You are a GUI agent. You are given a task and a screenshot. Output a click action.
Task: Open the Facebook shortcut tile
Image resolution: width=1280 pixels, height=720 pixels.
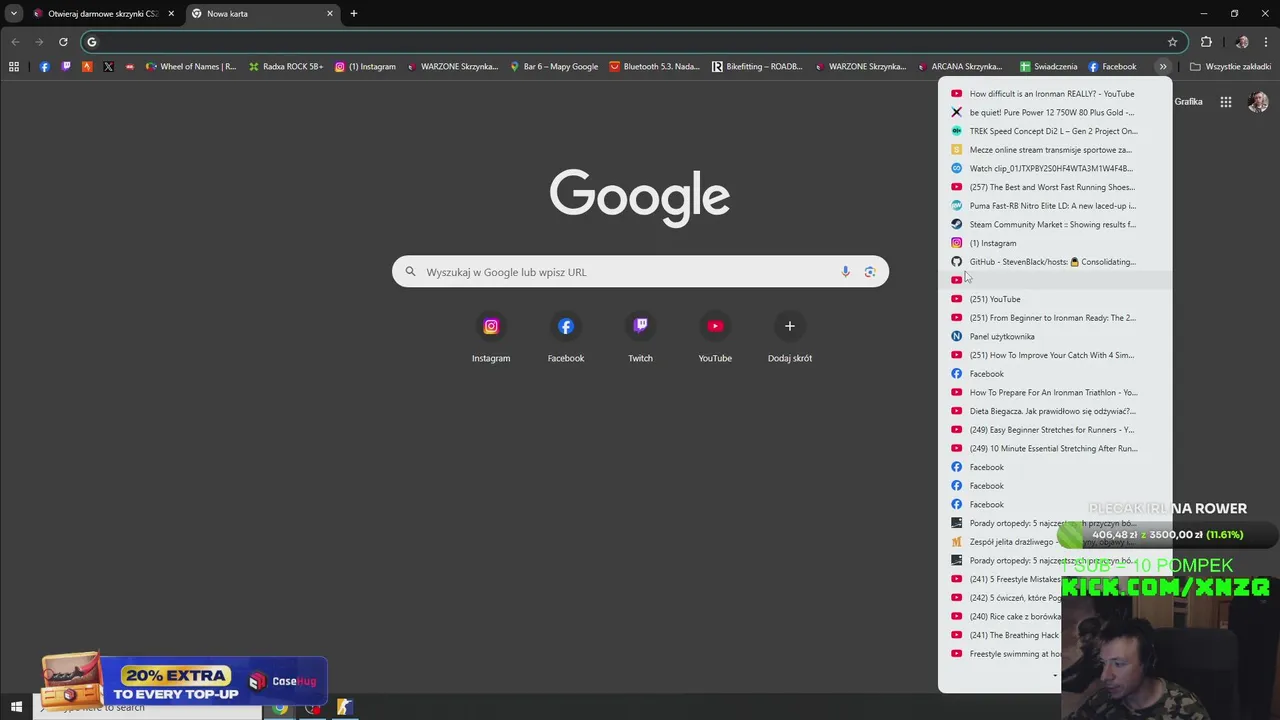566,339
